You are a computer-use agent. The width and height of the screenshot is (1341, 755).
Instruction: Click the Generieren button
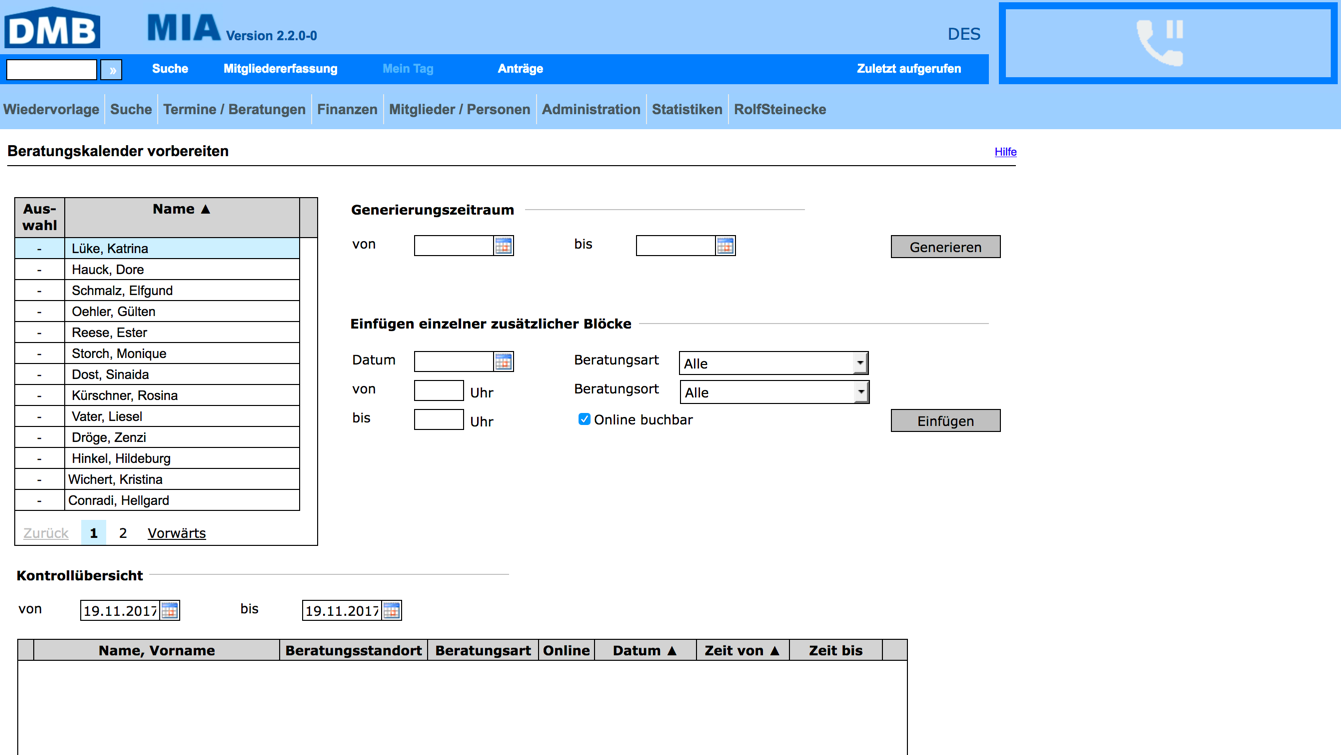click(x=945, y=247)
